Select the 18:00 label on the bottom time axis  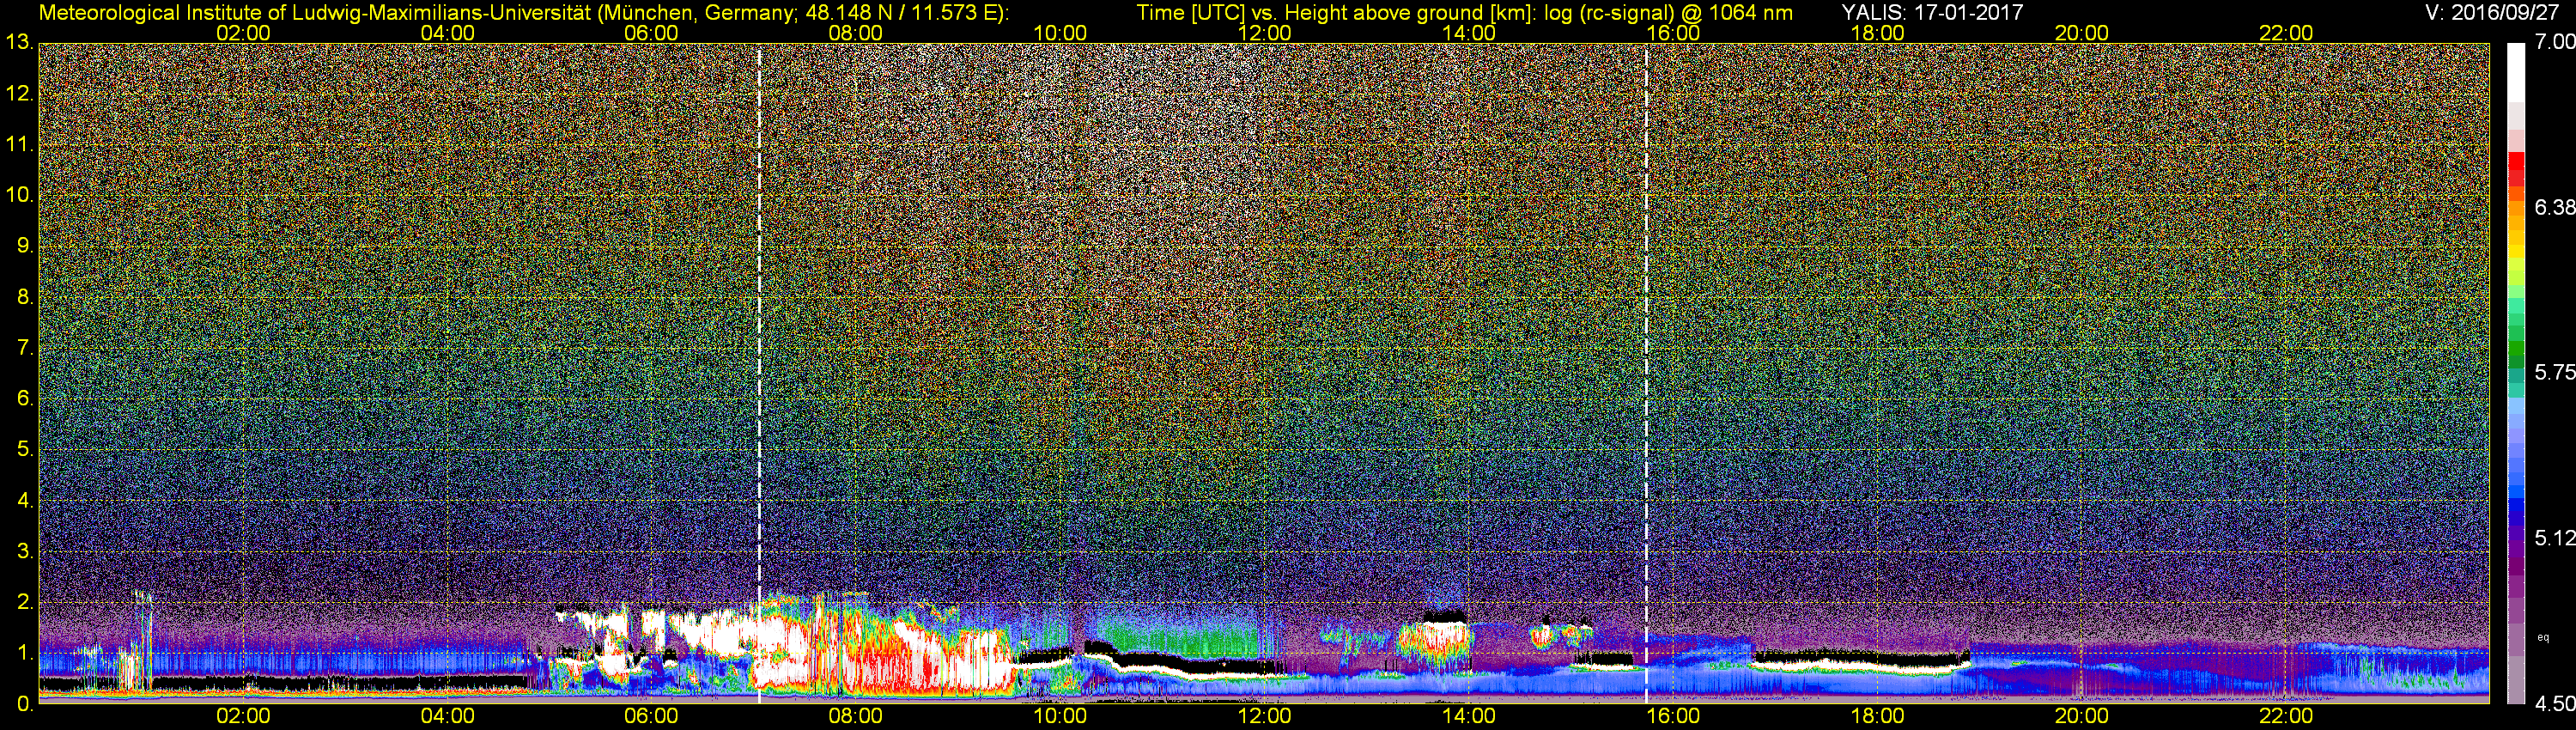1877,717
